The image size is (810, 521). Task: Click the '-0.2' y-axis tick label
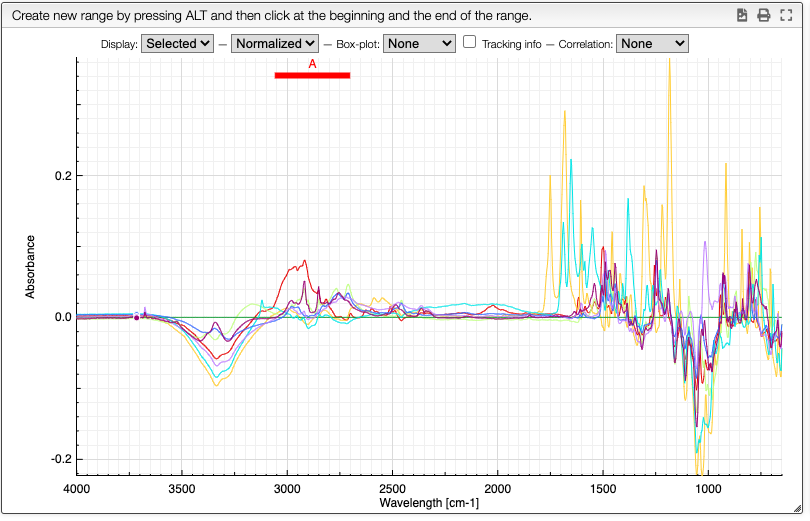click(61, 459)
